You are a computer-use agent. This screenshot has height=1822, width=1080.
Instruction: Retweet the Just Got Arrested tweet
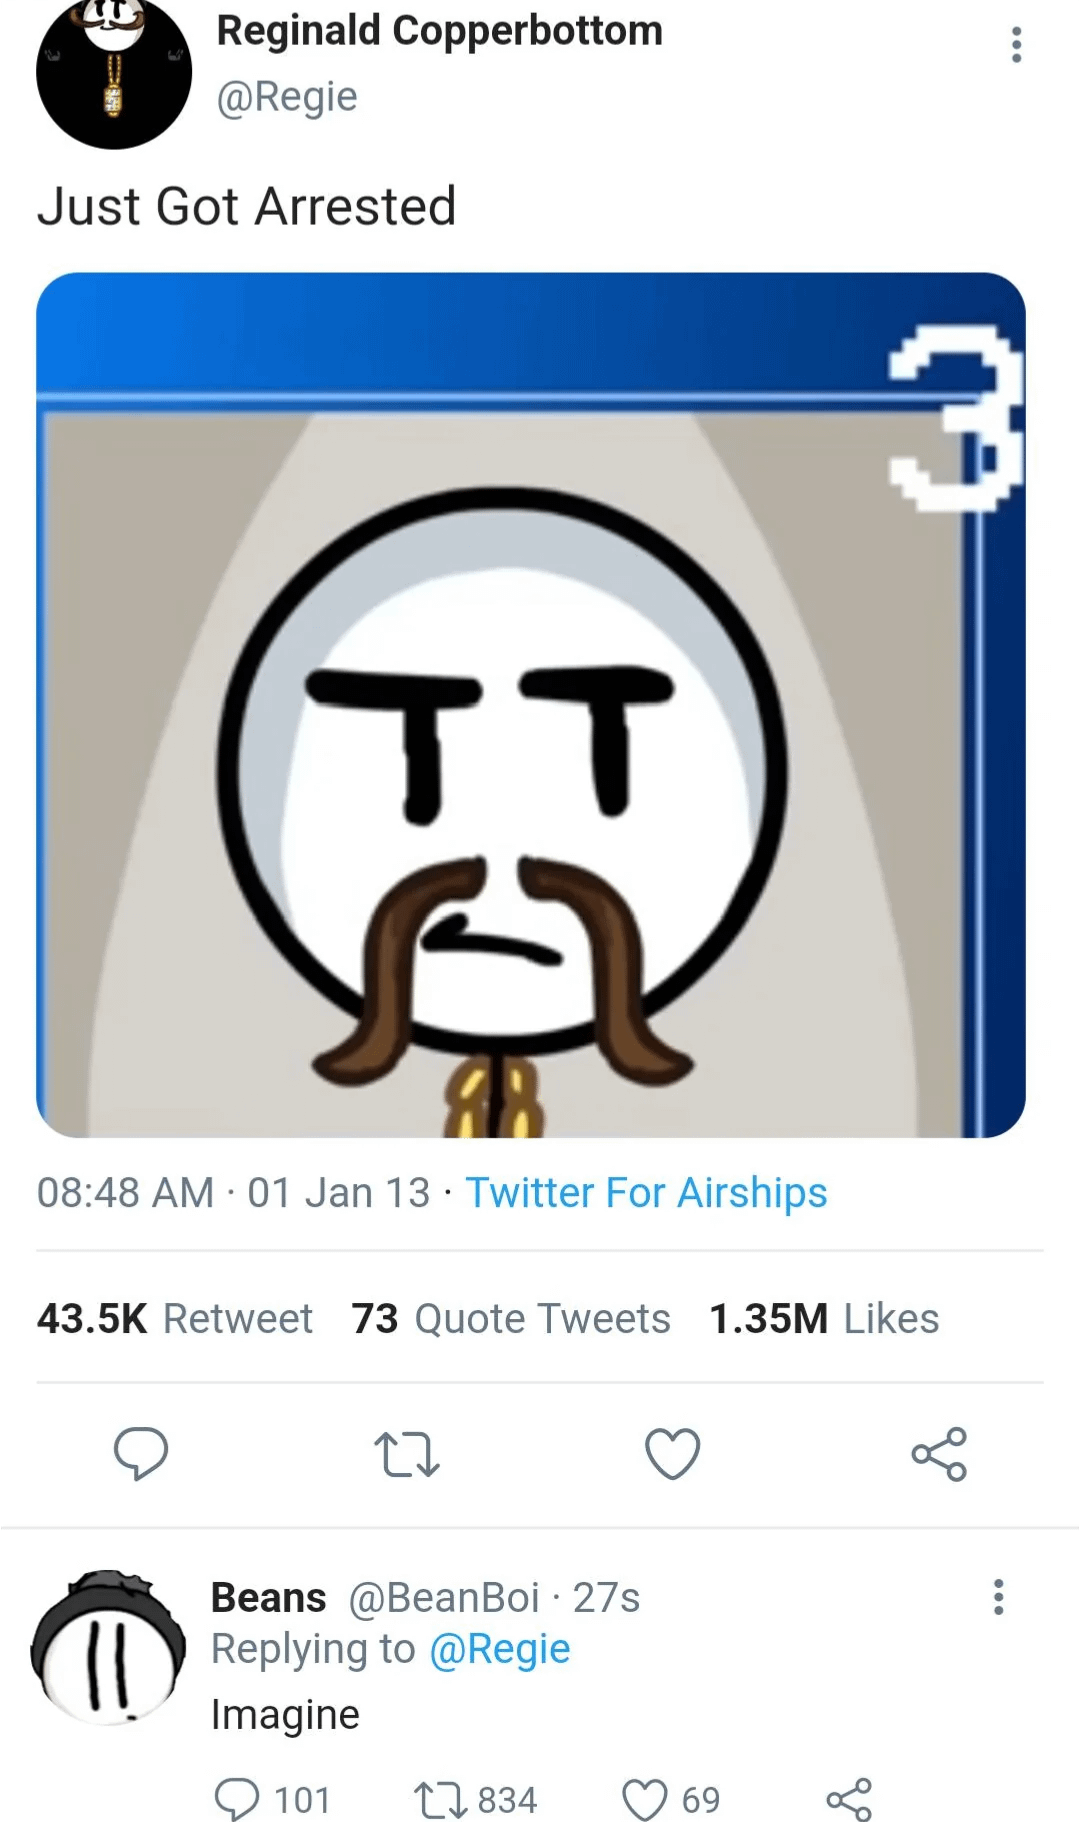tap(406, 1455)
